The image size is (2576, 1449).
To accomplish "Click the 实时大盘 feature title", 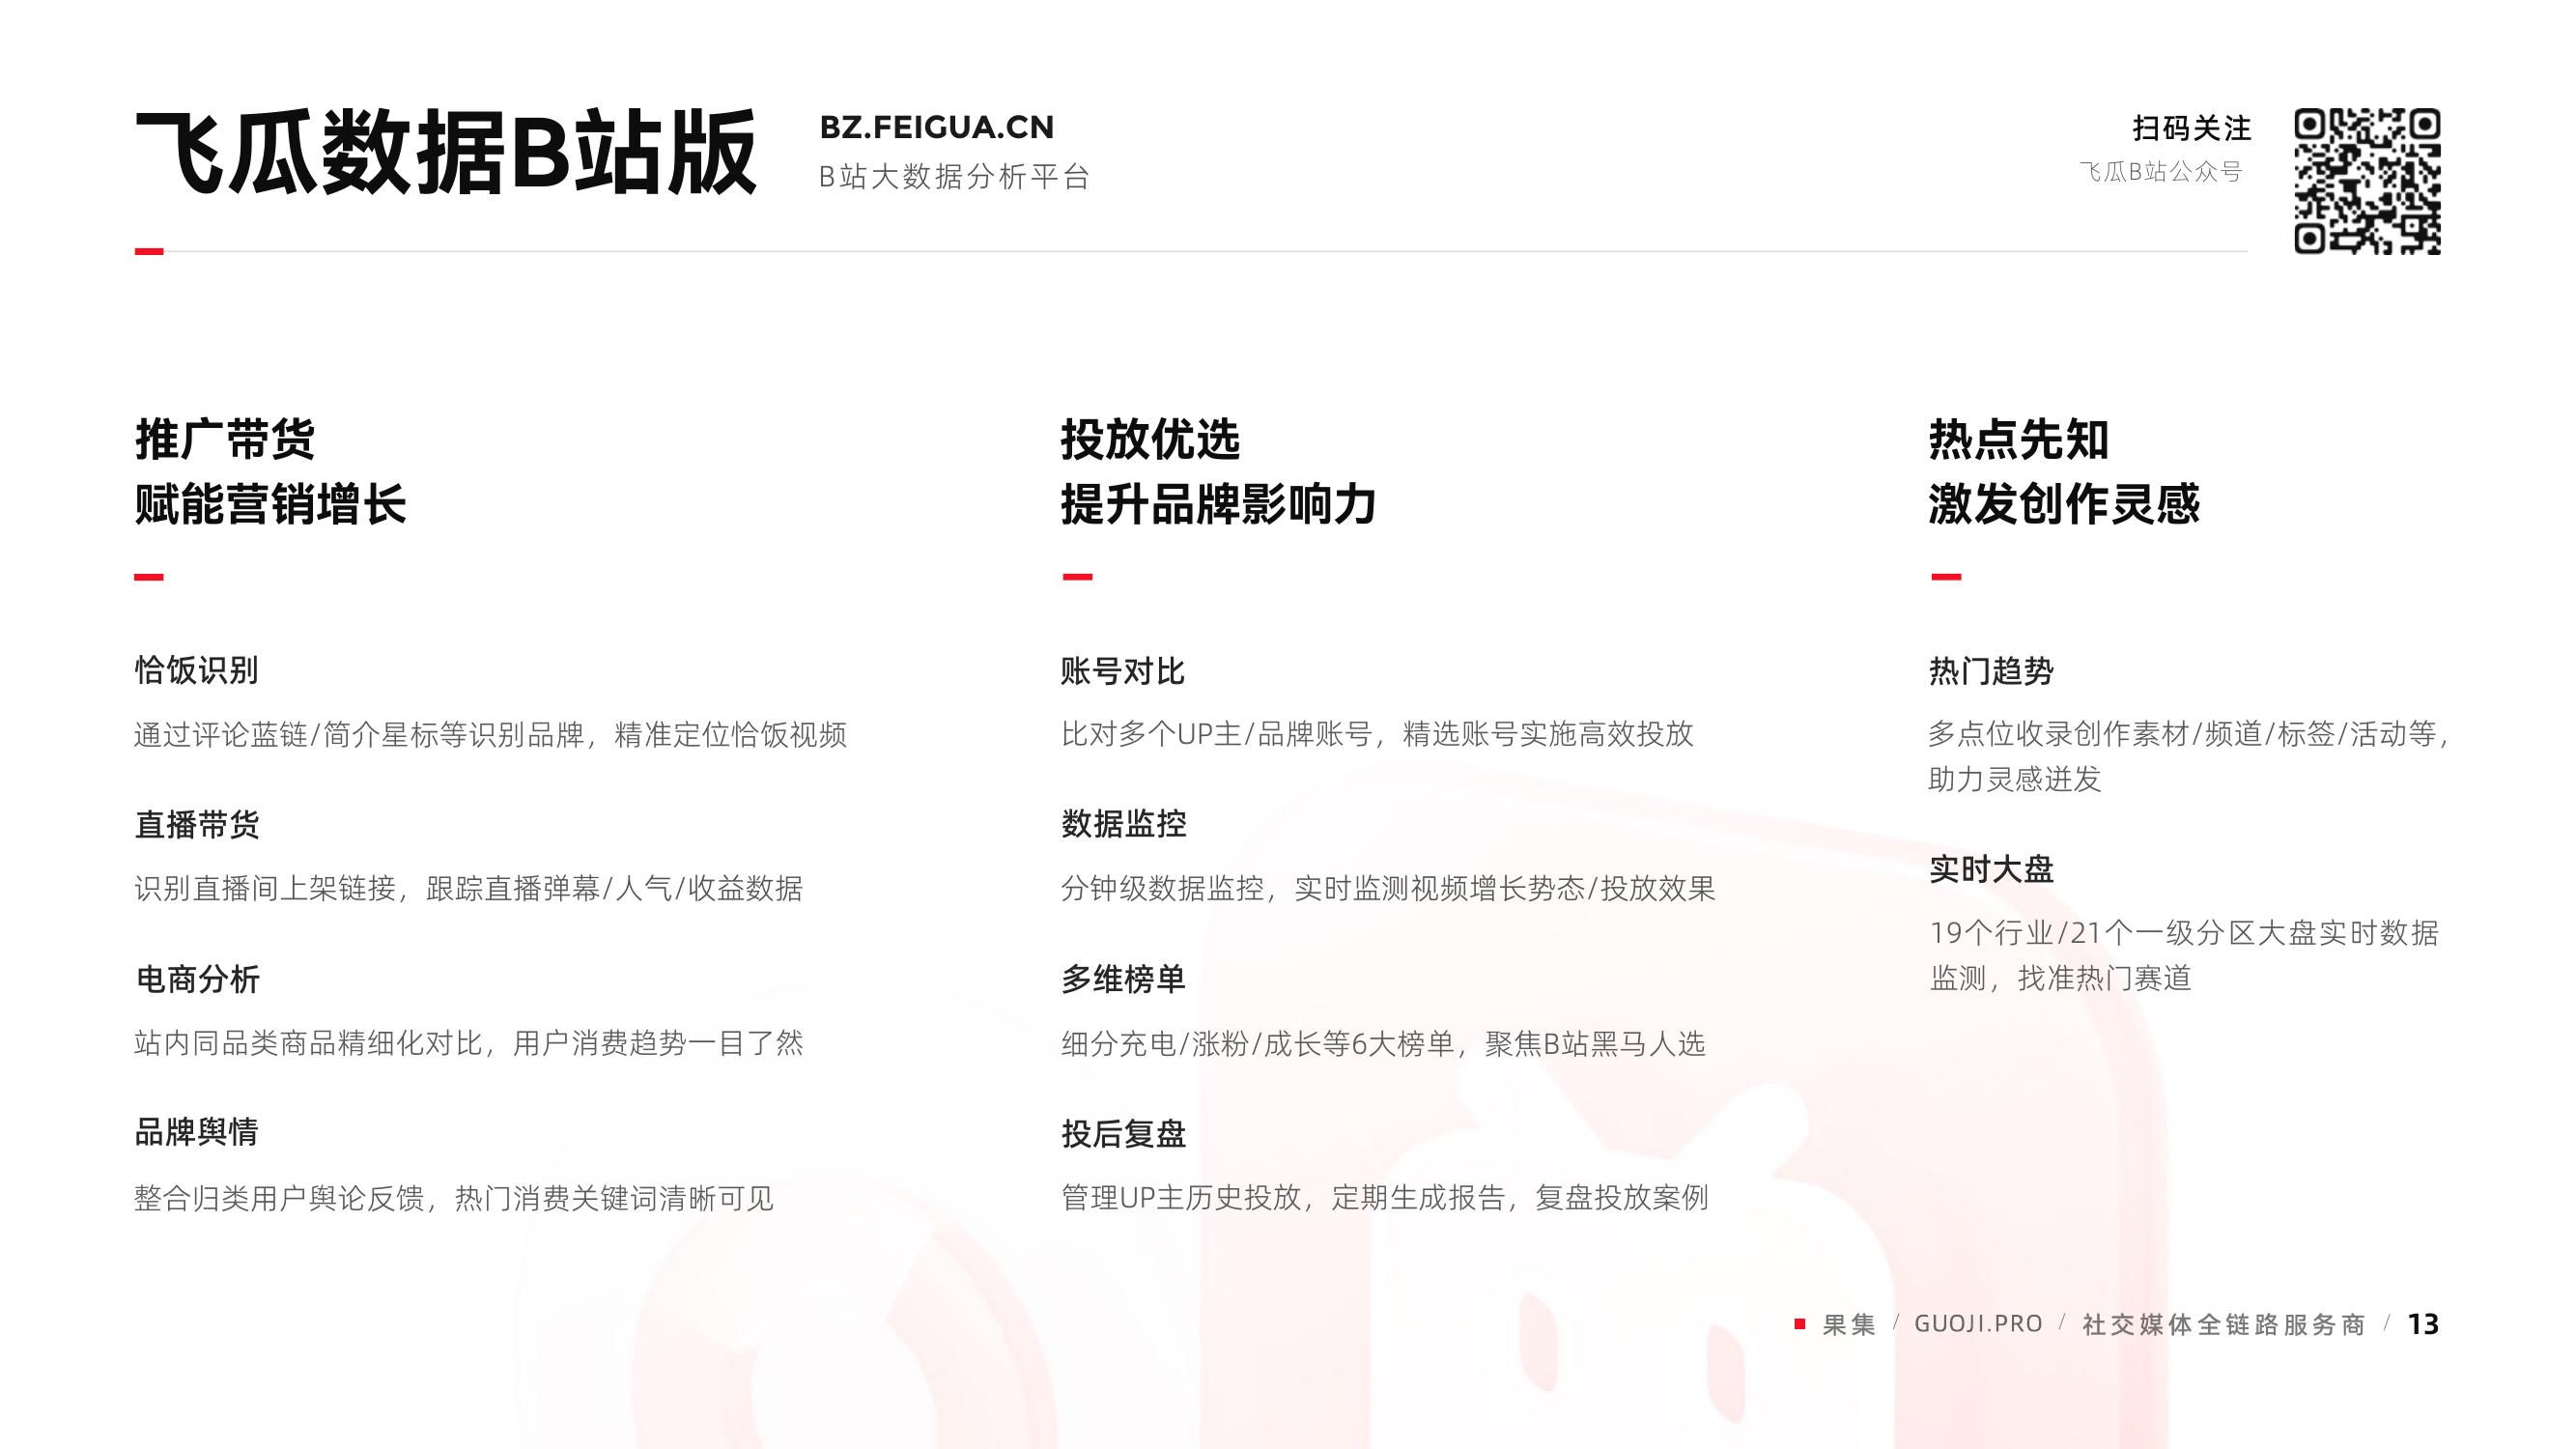I will pyautogui.click(x=1991, y=869).
